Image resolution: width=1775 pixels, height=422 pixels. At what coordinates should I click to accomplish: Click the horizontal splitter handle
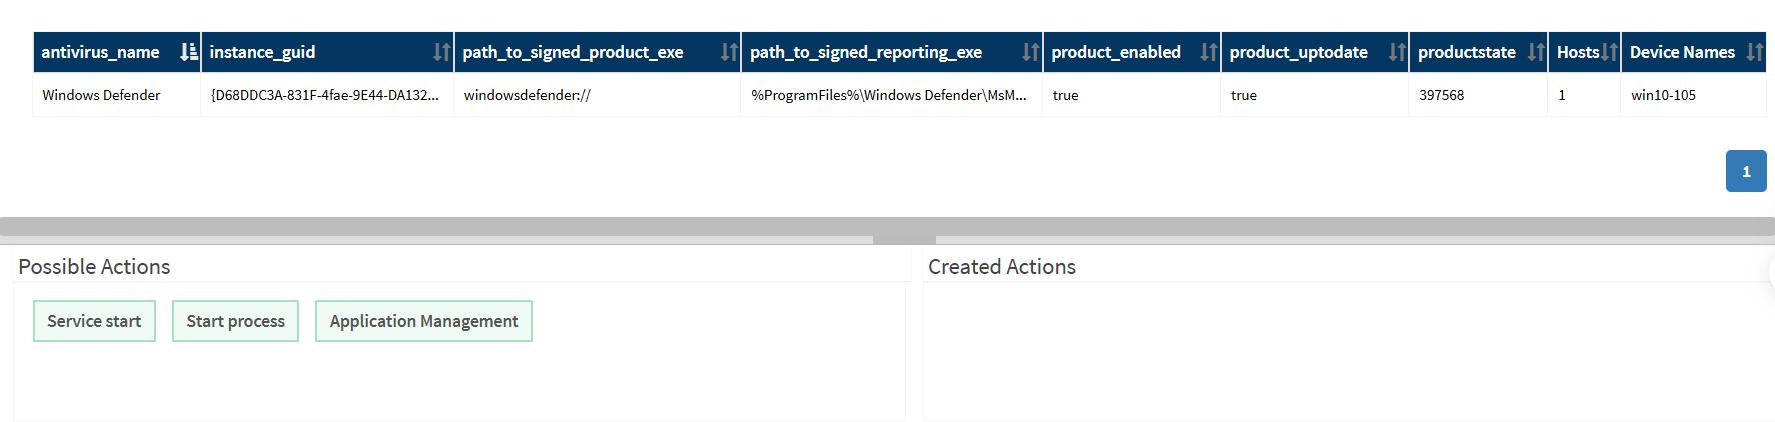[904, 240]
